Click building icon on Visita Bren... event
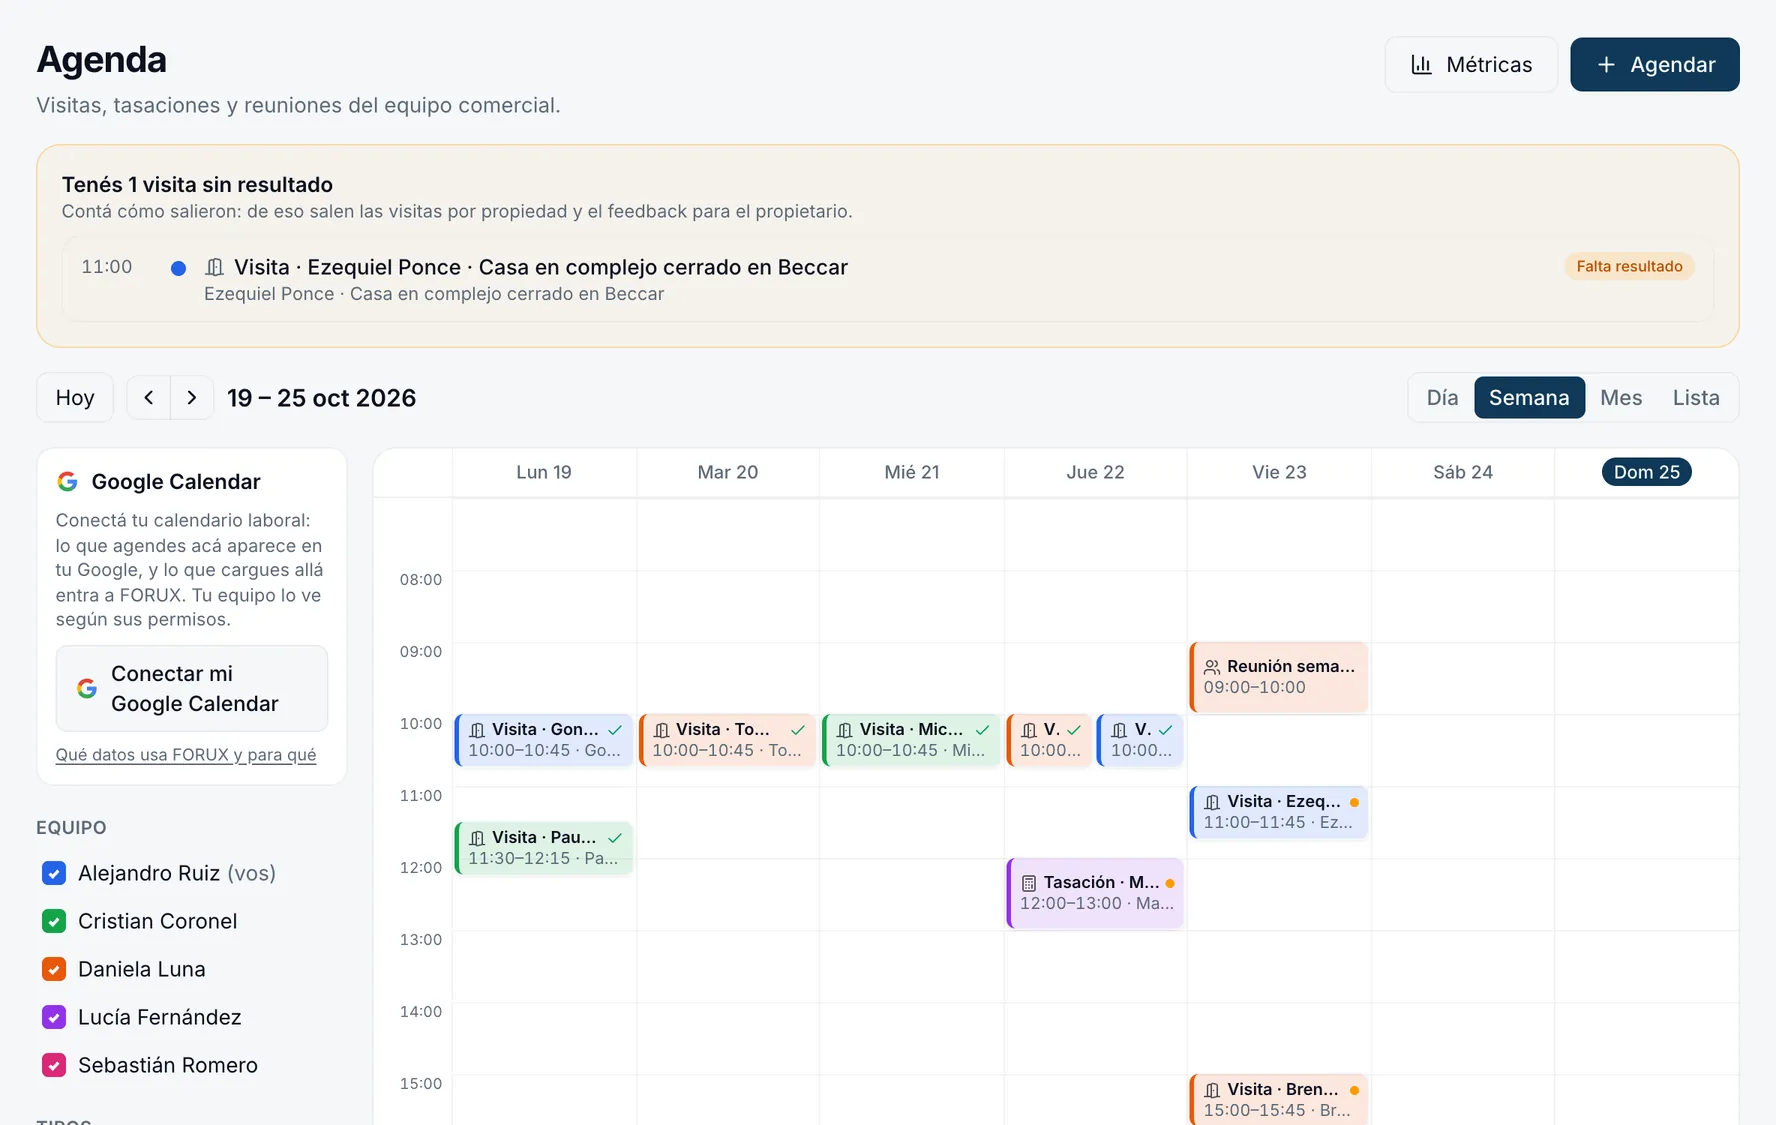 pos(1212,1090)
